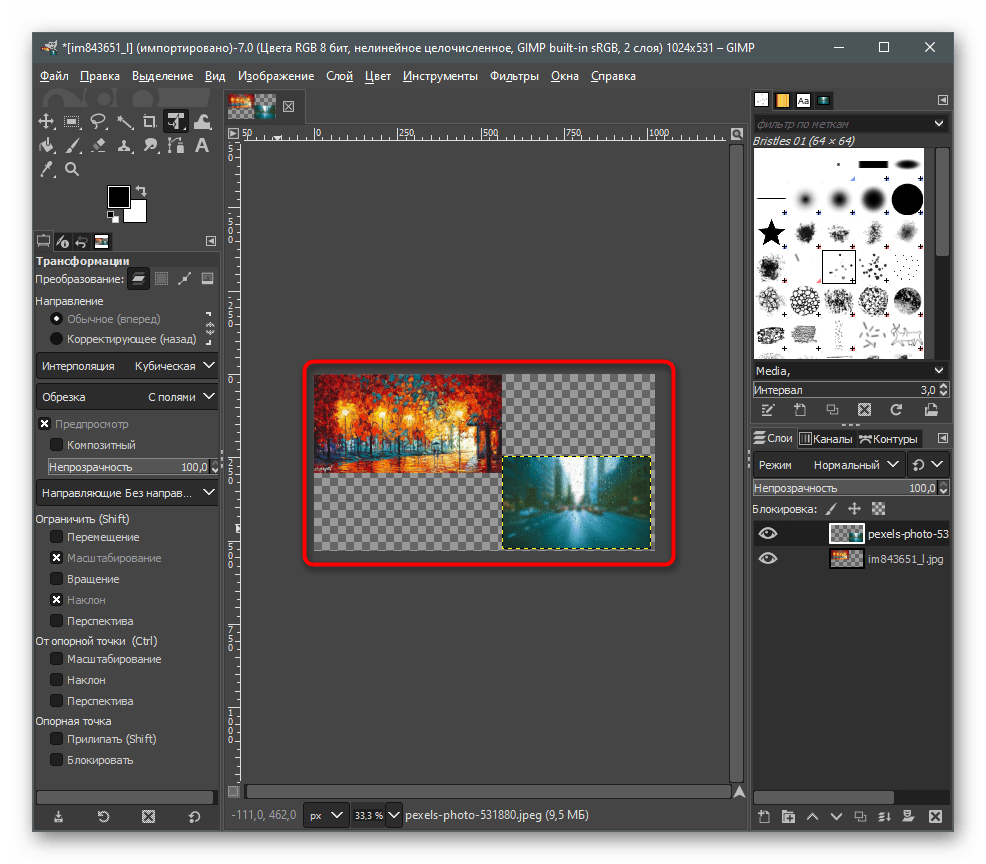
Task: Swap foreground and background colors
Action: pyautogui.click(x=142, y=189)
